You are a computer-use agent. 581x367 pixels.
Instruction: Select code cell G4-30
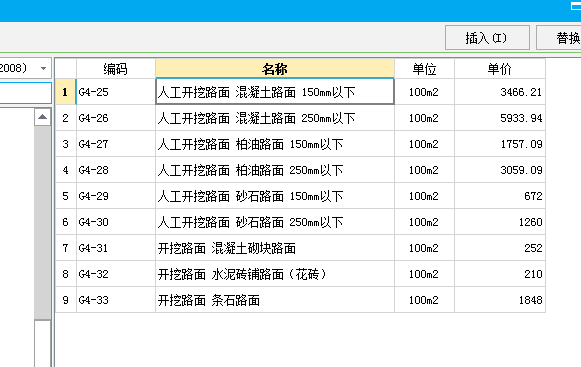[x=116, y=222]
